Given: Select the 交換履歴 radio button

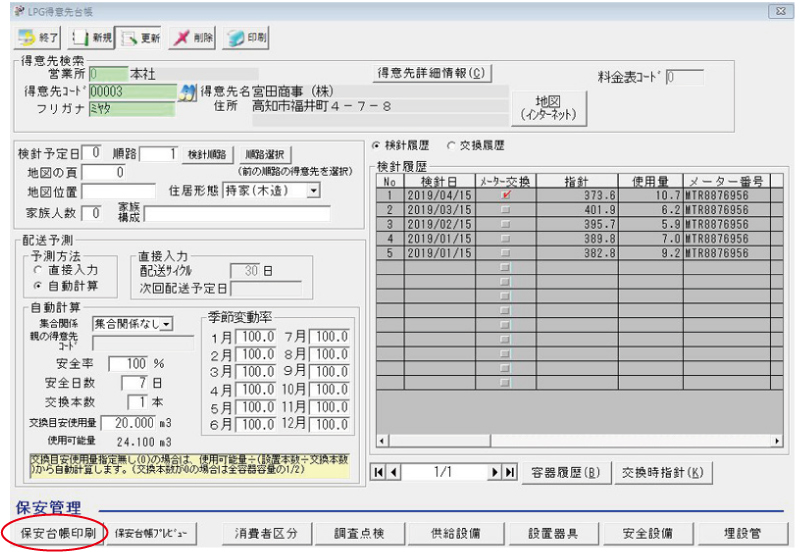Looking at the screenshot, I should coord(450,146).
